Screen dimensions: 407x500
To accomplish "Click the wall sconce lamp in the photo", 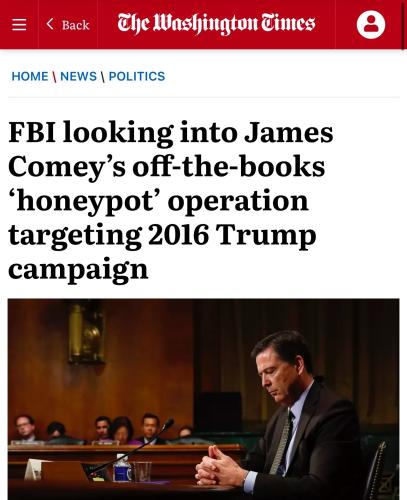I will [87, 333].
